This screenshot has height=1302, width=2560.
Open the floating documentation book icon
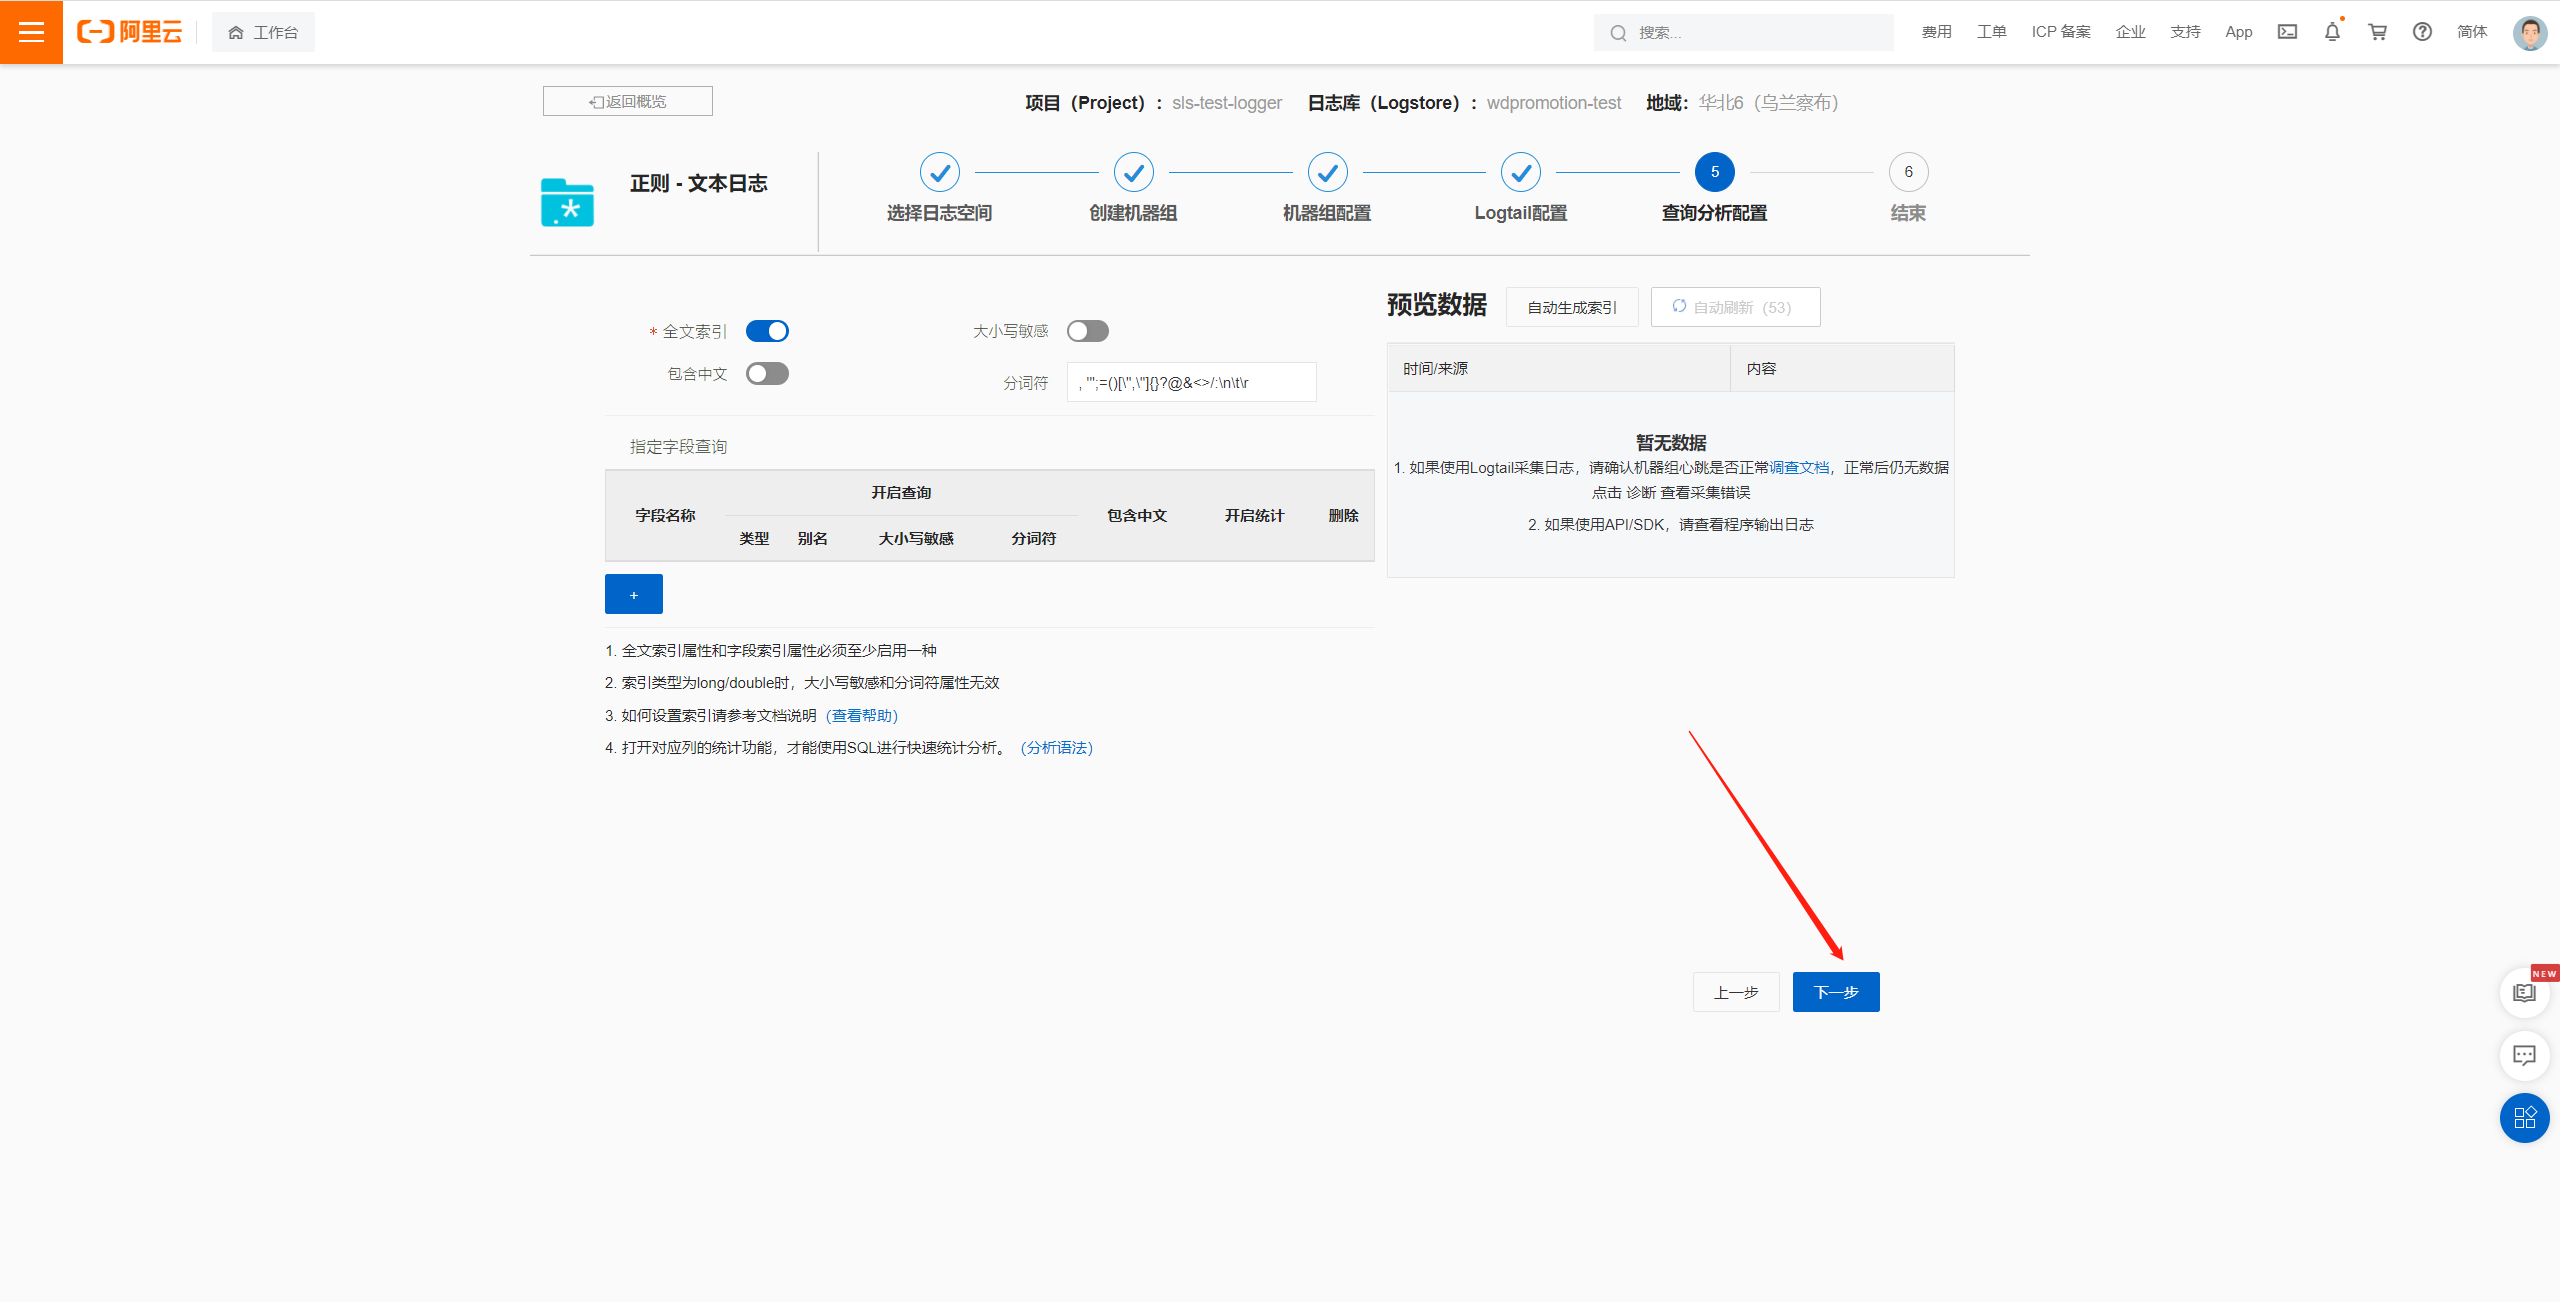click(x=2524, y=993)
